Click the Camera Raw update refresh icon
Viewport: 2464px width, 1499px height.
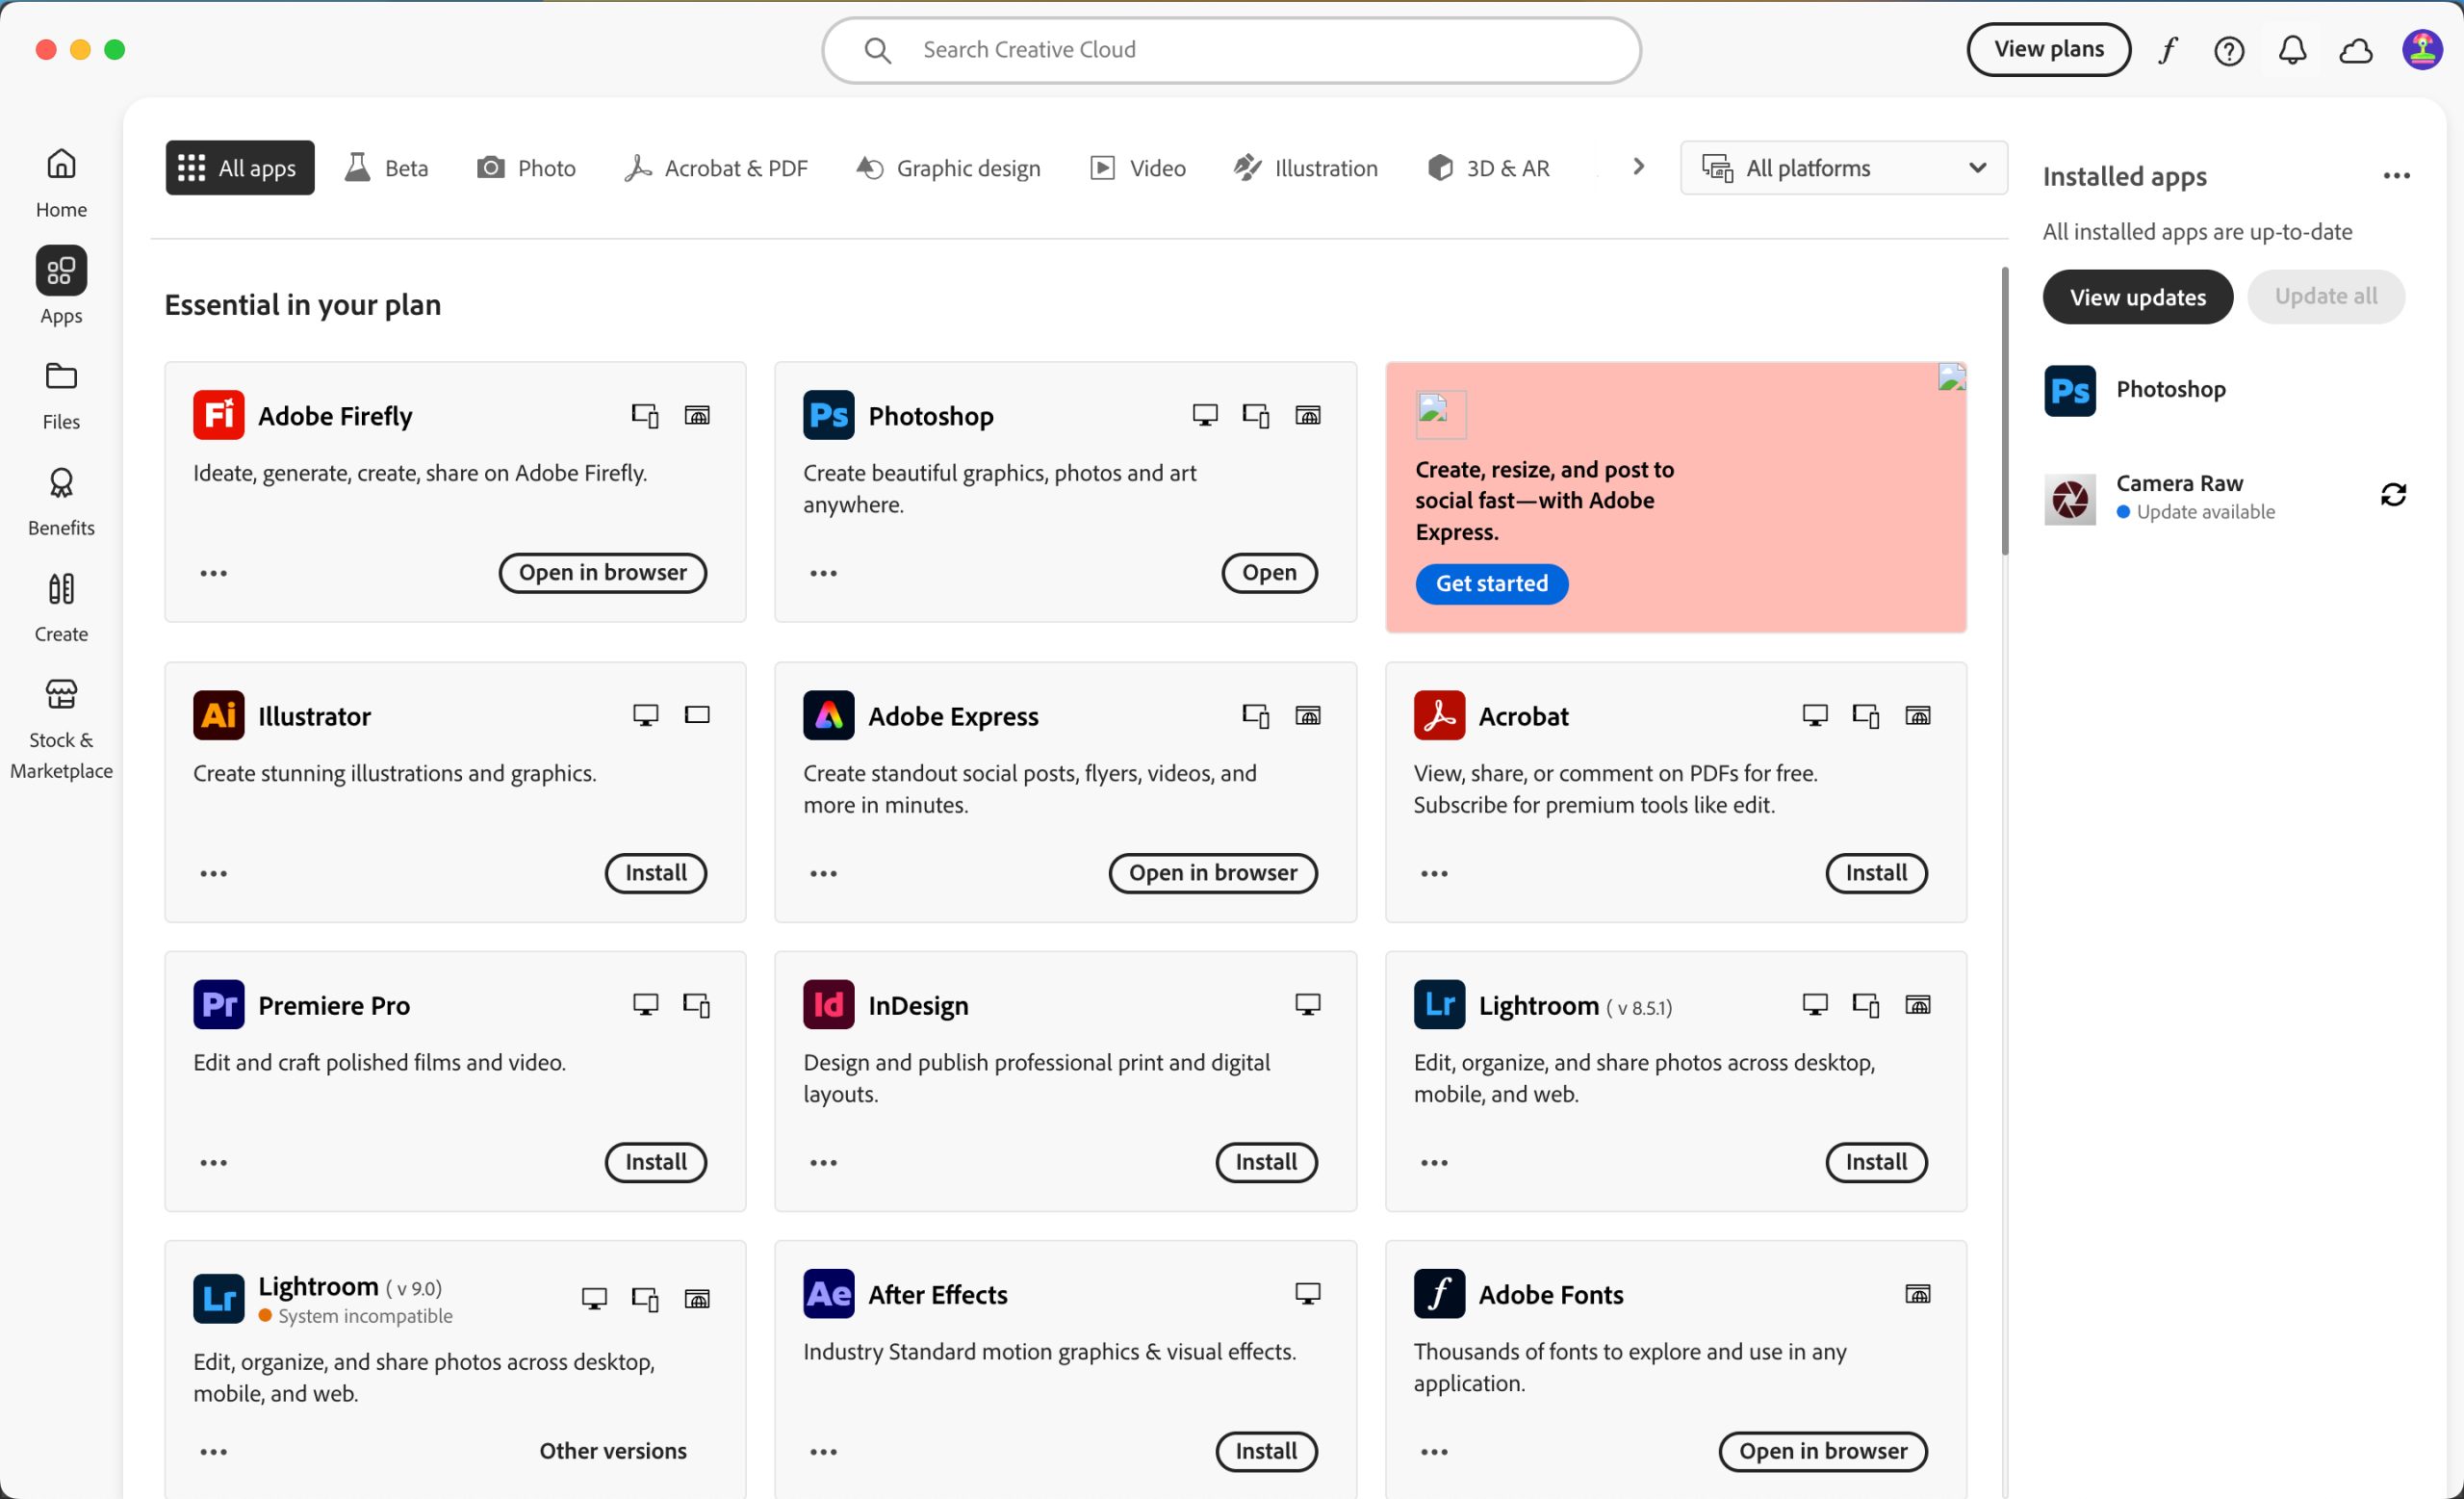pyautogui.click(x=2393, y=495)
